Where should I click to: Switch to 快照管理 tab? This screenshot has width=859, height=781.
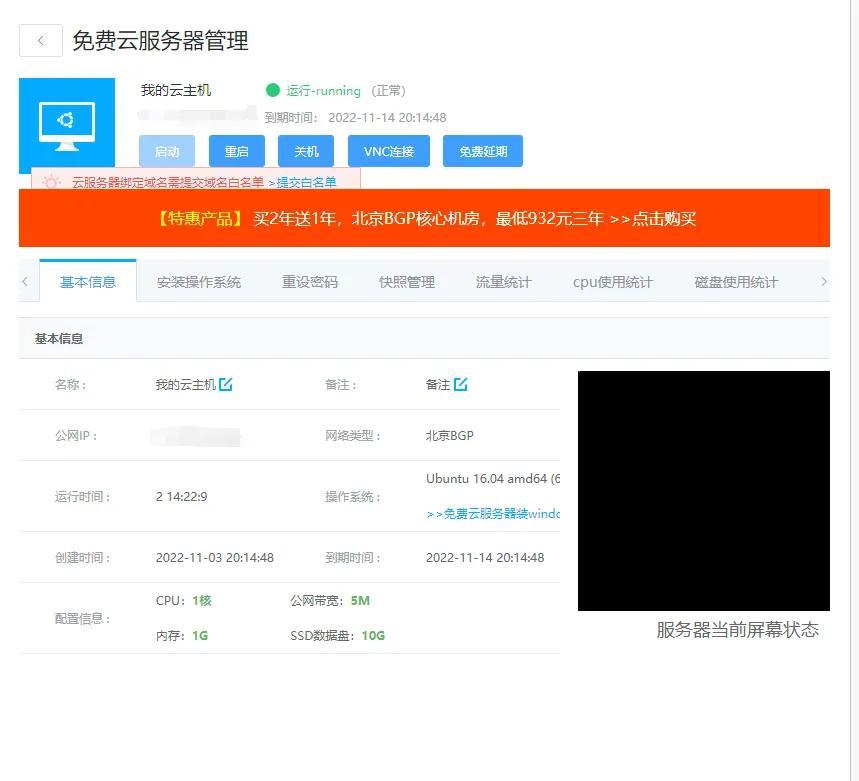coord(407,282)
